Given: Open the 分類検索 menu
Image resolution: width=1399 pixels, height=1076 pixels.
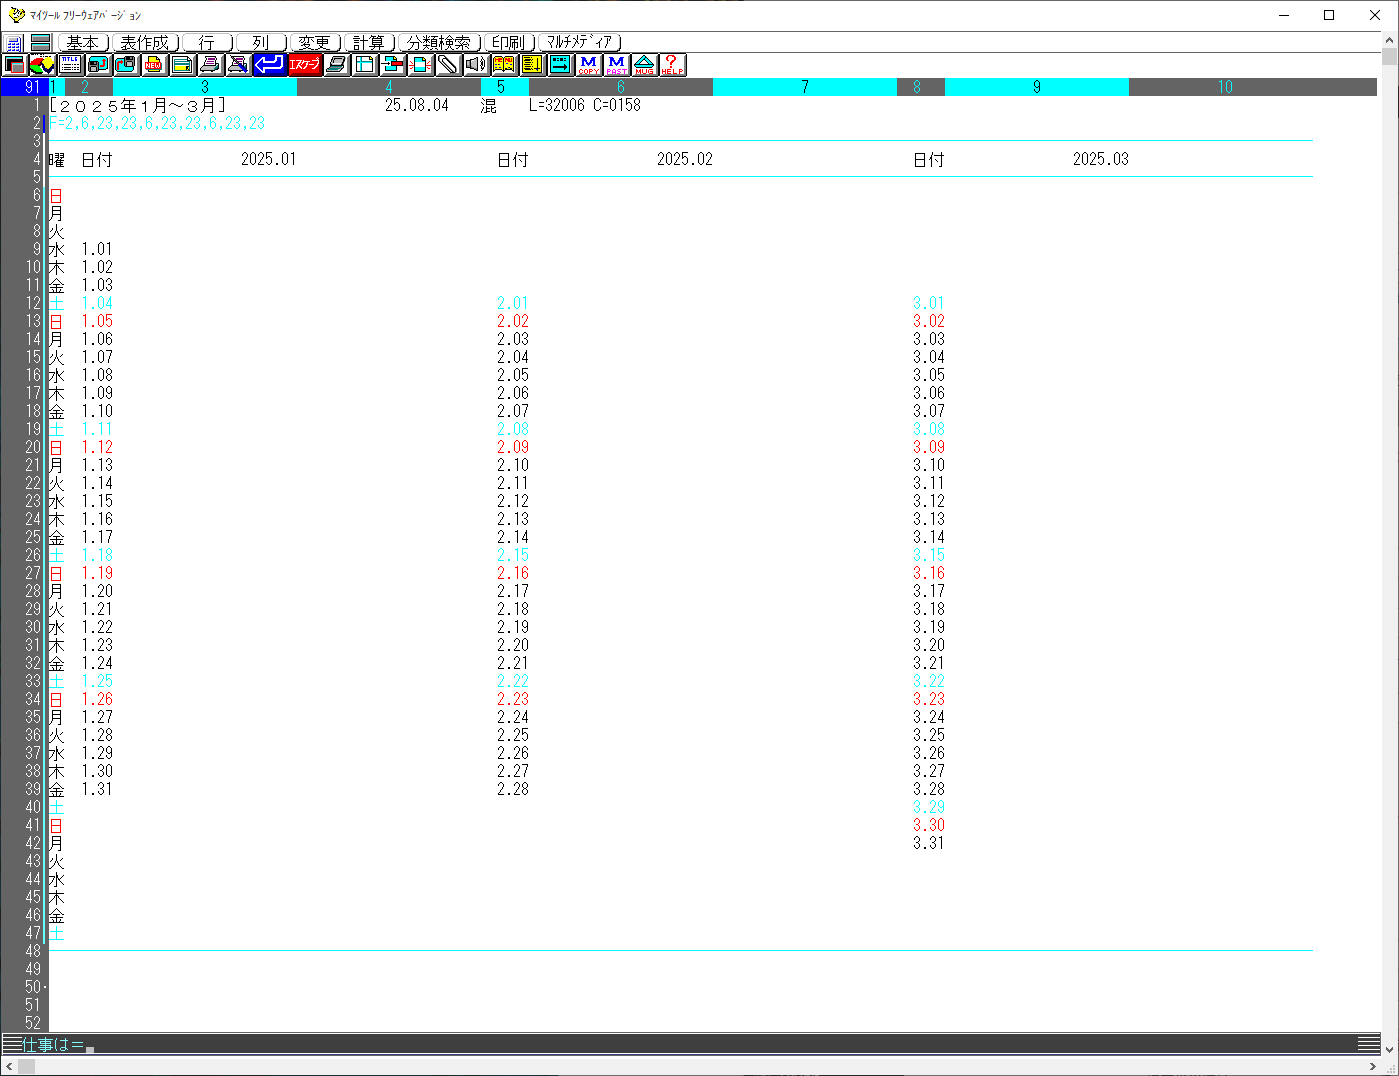Looking at the screenshot, I should tap(439, 42).
